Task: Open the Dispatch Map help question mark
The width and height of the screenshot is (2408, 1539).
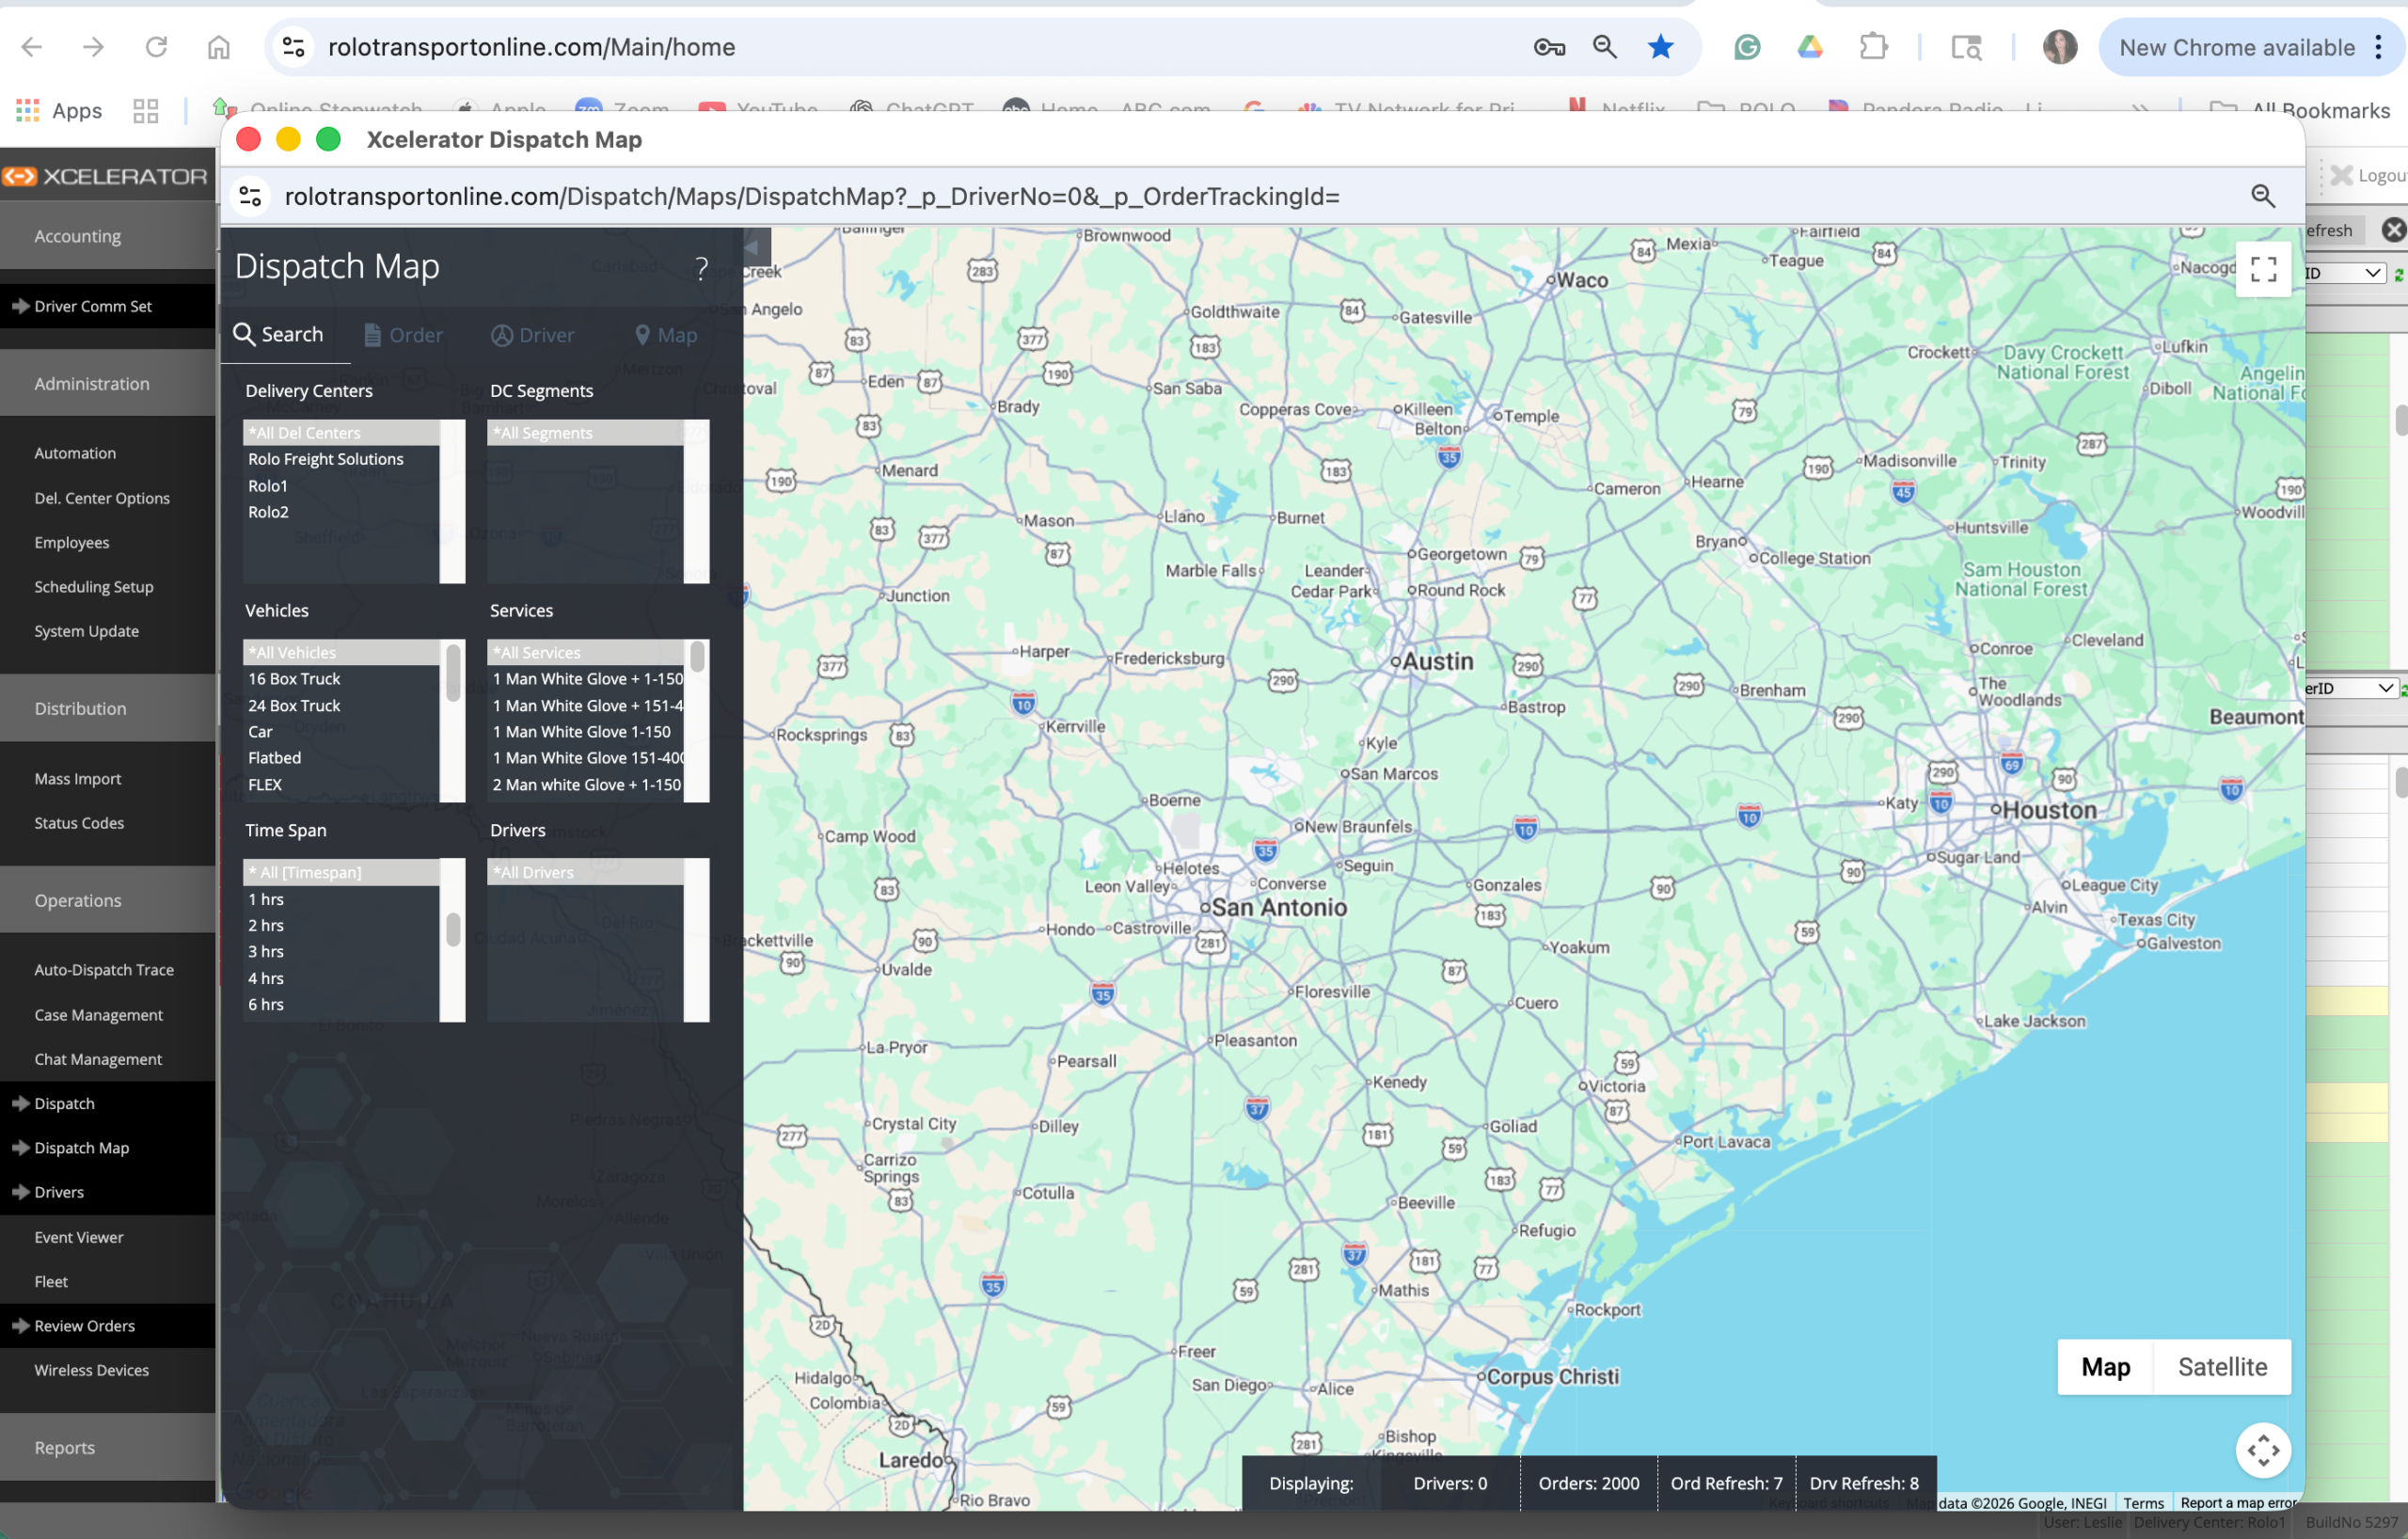Action: 701,268
